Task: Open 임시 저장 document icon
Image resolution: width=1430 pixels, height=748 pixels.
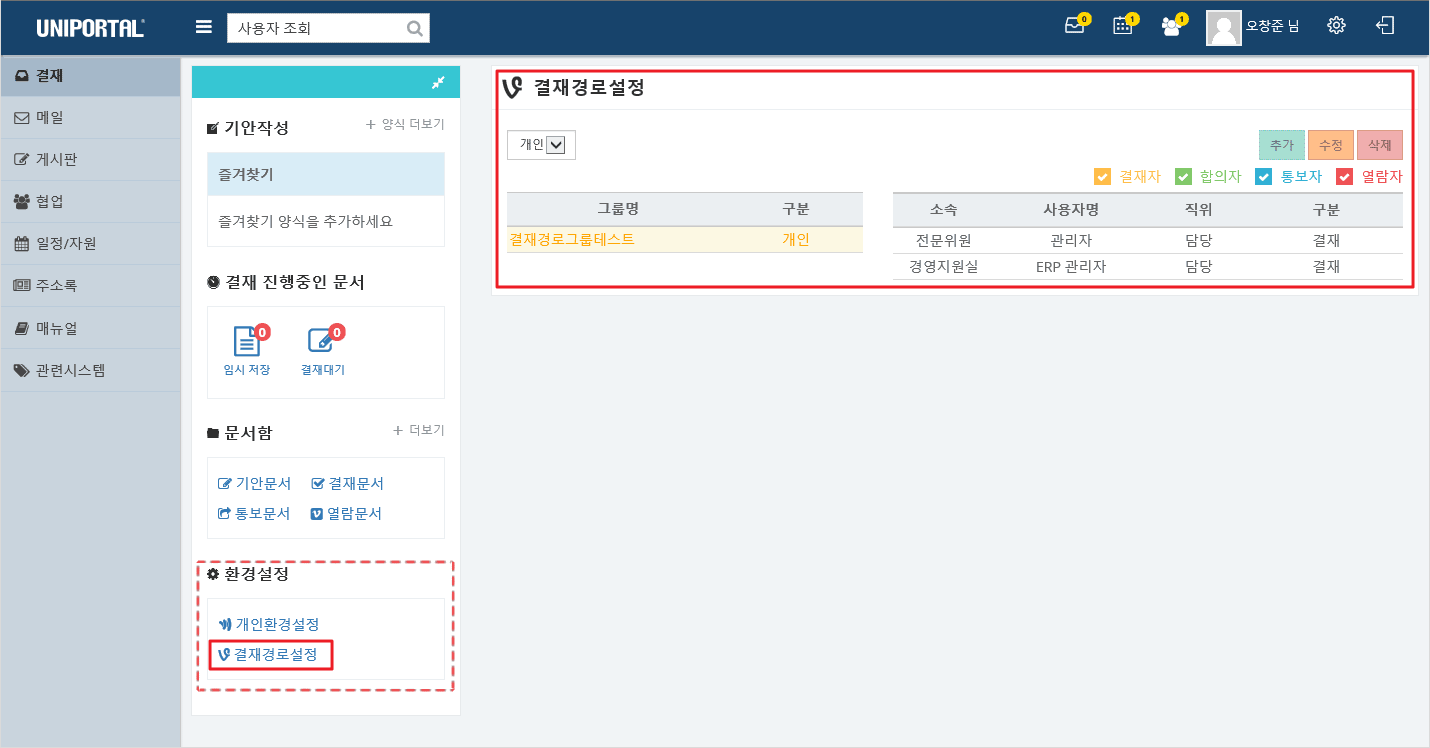Action: tap(246, 343)
